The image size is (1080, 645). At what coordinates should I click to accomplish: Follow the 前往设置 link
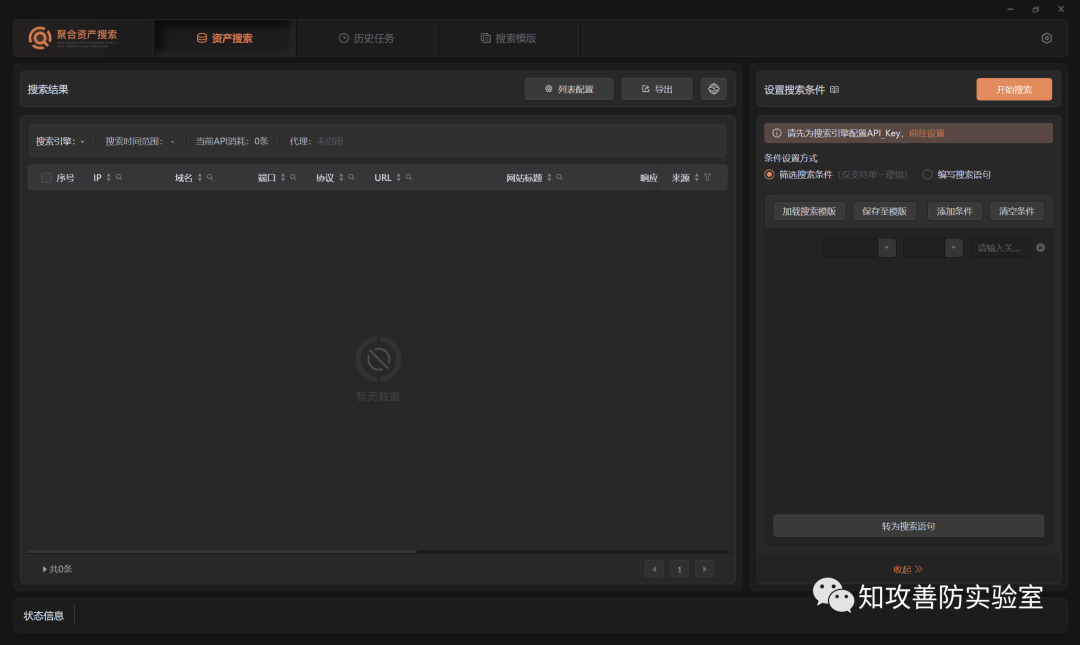point(926,133)
